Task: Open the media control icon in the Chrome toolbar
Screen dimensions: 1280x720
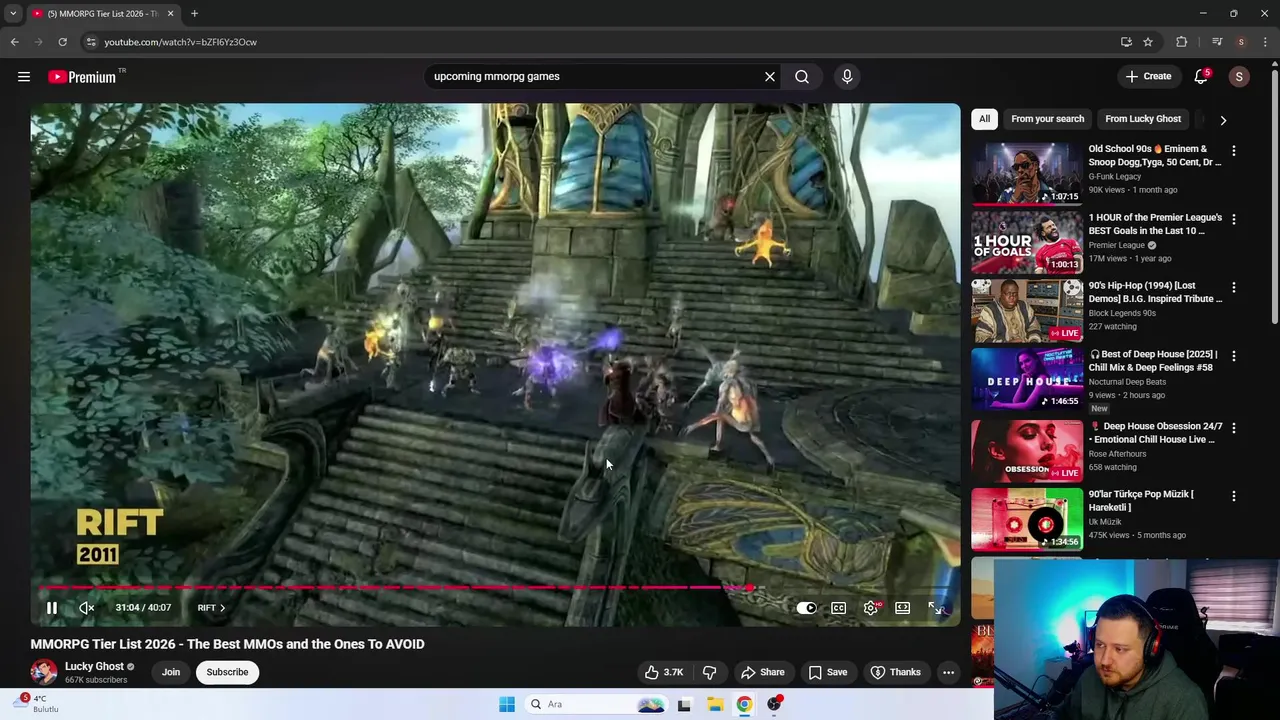Action: pos(1217,42)
